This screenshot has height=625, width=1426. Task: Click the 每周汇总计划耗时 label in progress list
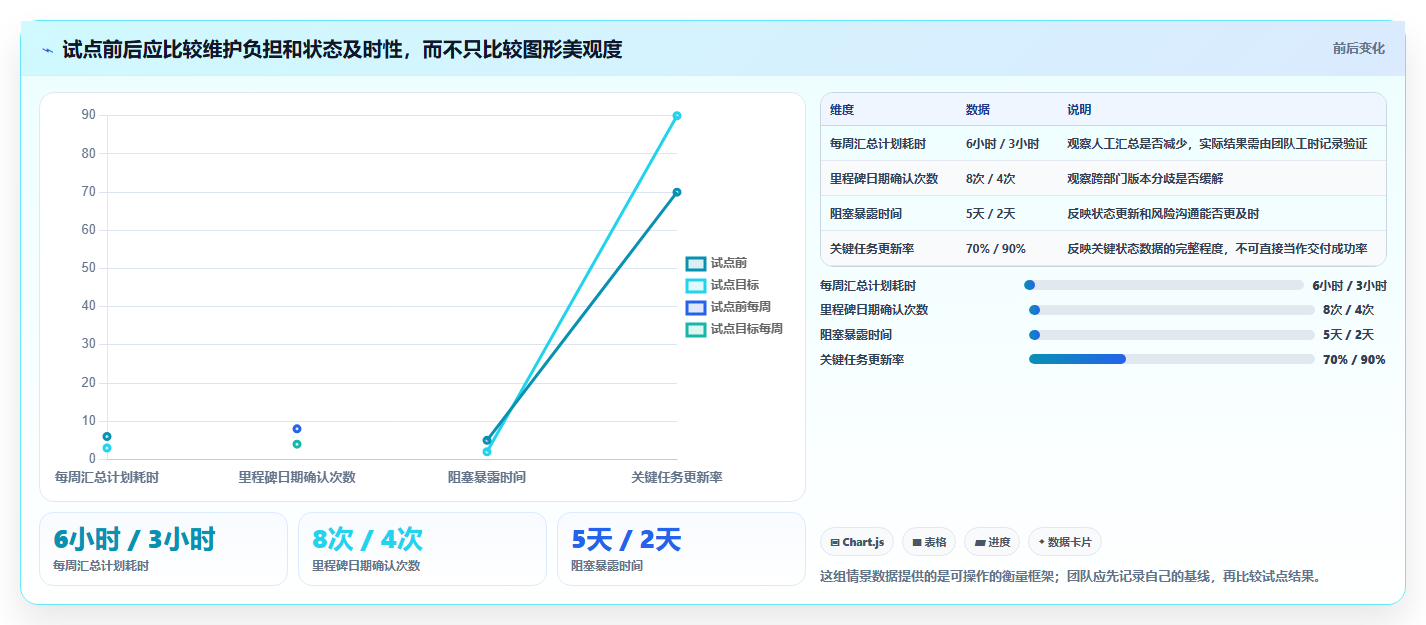868,286
